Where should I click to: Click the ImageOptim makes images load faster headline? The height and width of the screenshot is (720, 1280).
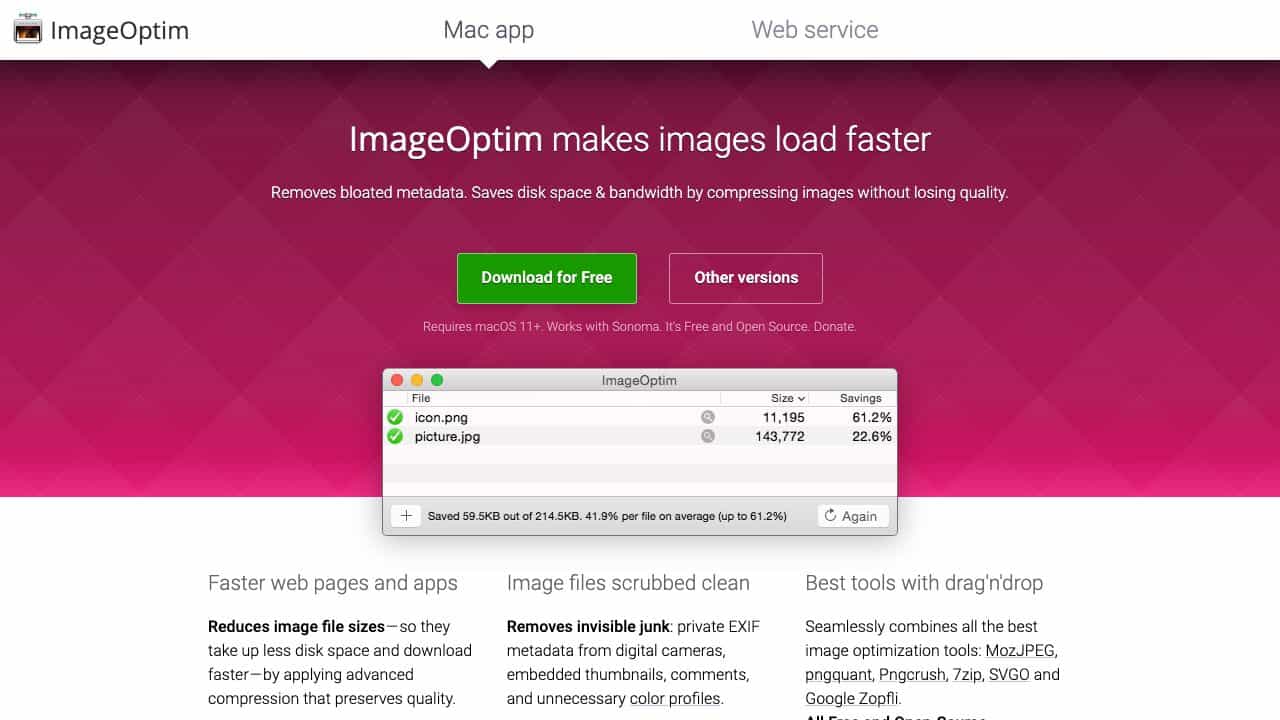pyautogui.click(x=640, y=139)
